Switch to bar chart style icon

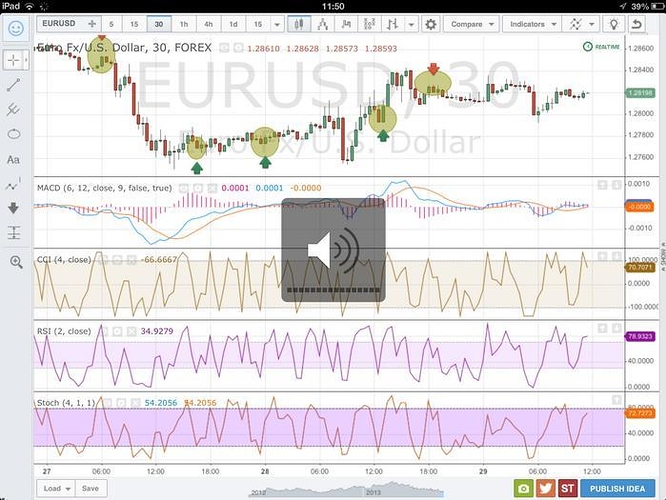tap(346, 24)
